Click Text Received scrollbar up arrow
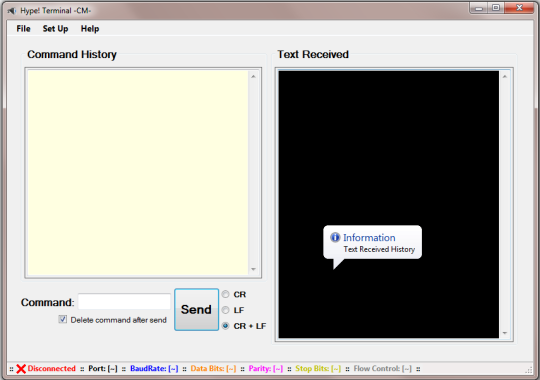Image resolution: width=540 pixels, height=380 pixels. [x=505, y=76]
